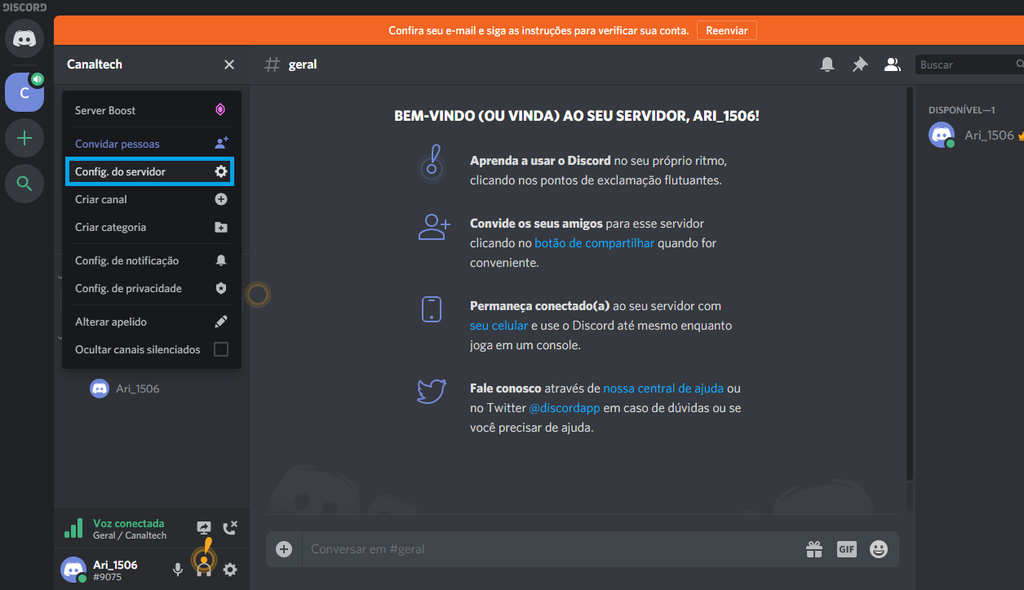Open the GIF picker
The height and width of the screenshot is (590, 1024).
pyautogui.click(x=846, y=549)
